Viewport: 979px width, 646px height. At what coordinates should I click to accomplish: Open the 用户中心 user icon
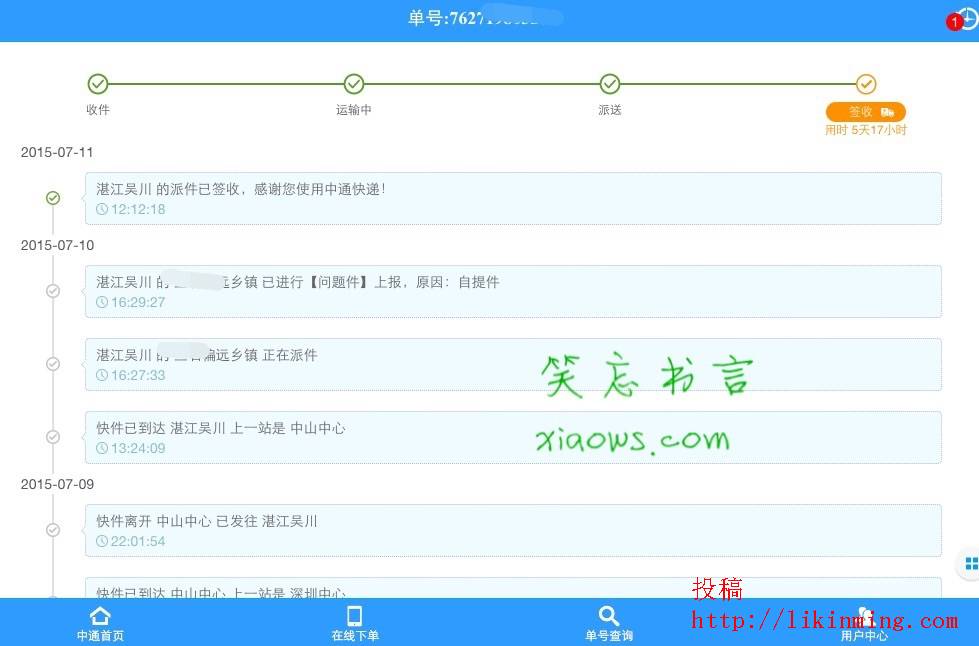[x=863, y=617]
